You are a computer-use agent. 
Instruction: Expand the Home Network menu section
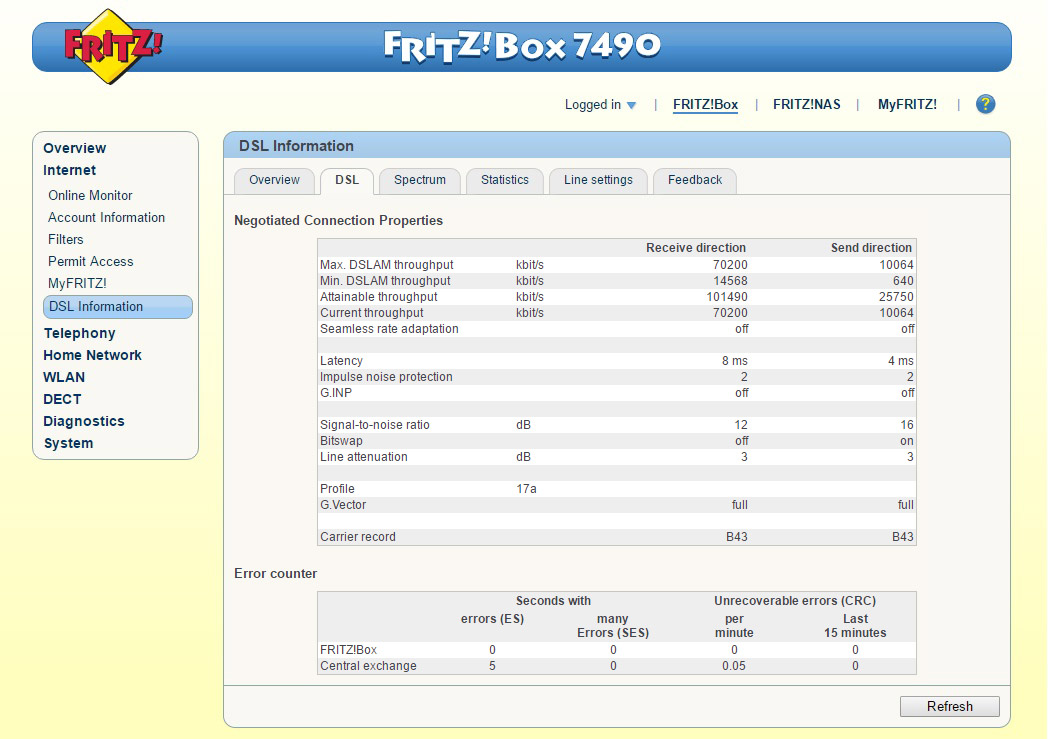(x=92, y=355)
